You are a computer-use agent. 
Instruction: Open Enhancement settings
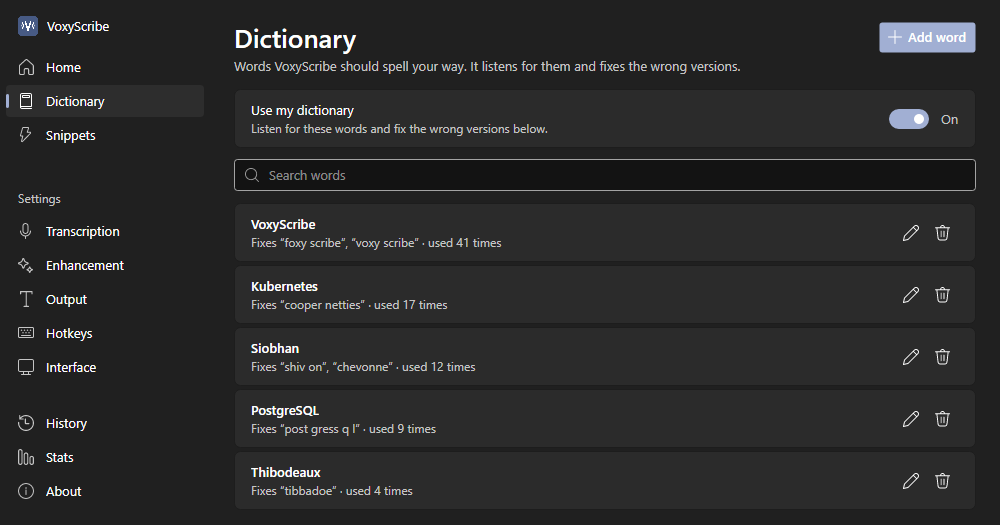[105, 265]
